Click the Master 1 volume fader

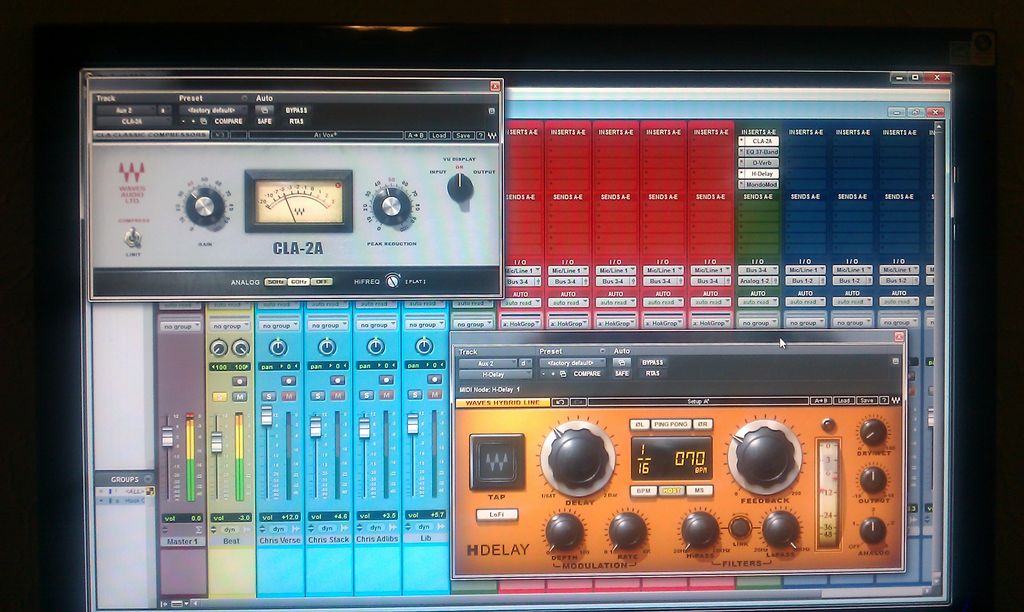pos(168,436)
